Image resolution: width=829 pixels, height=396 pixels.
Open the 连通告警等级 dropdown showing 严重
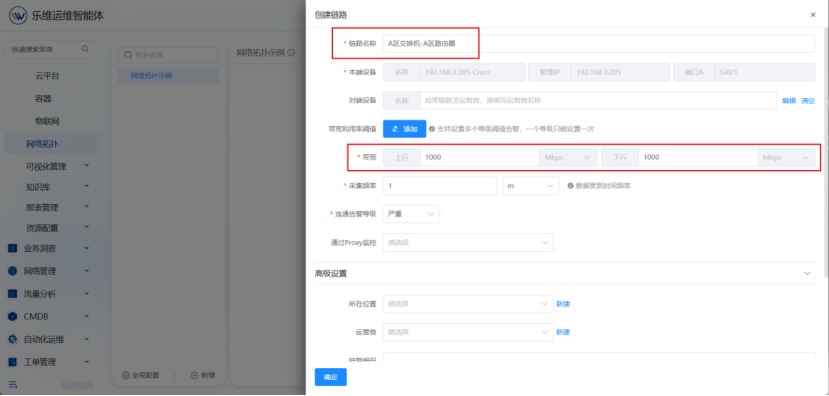[411, 214]
